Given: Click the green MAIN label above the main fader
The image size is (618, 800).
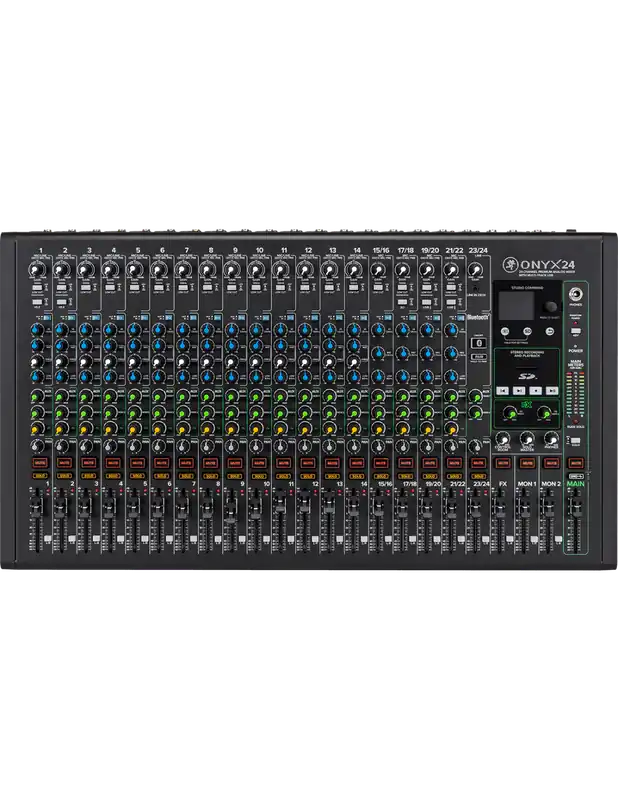Looking at the screenshot, I should 576,483.
